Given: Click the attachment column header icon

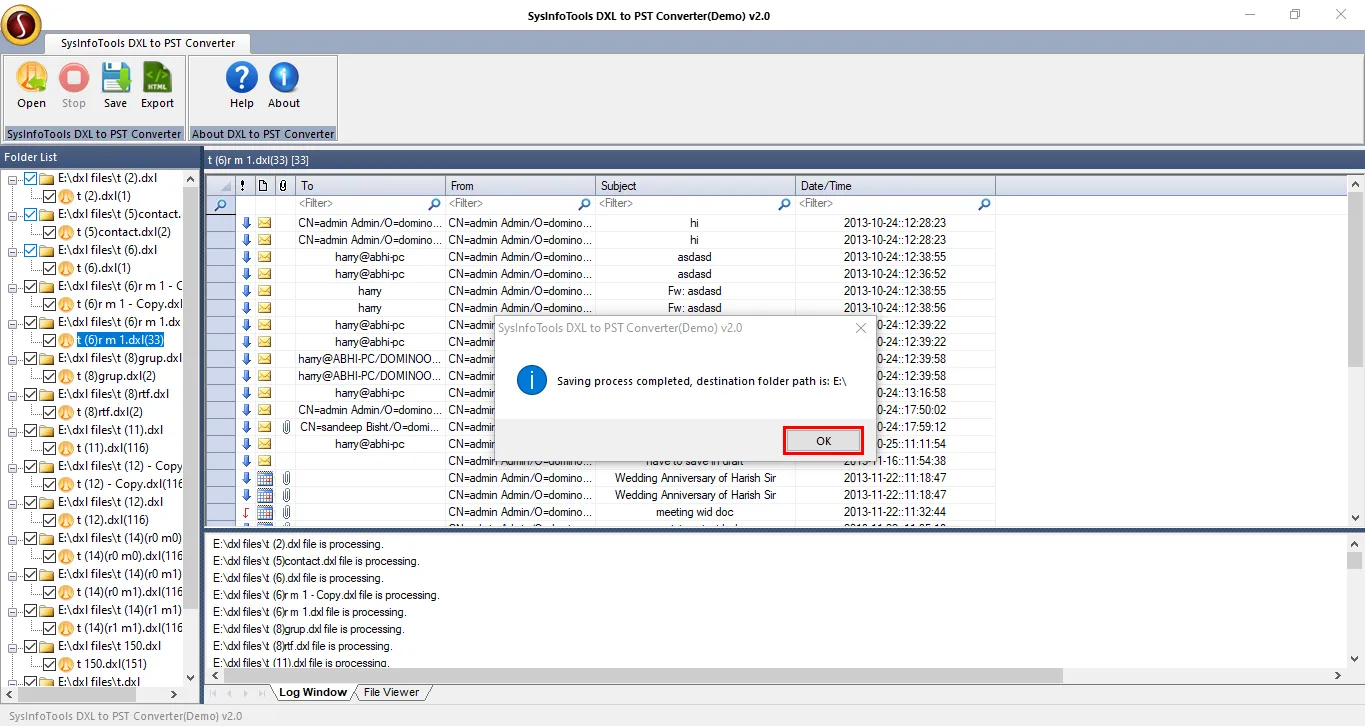Looking at the screenshot, I should (x=283, y=186).
